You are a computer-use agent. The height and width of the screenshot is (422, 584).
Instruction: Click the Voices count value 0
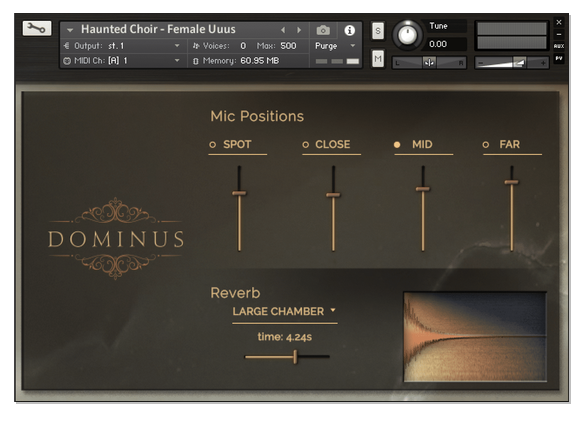[243, 46]
